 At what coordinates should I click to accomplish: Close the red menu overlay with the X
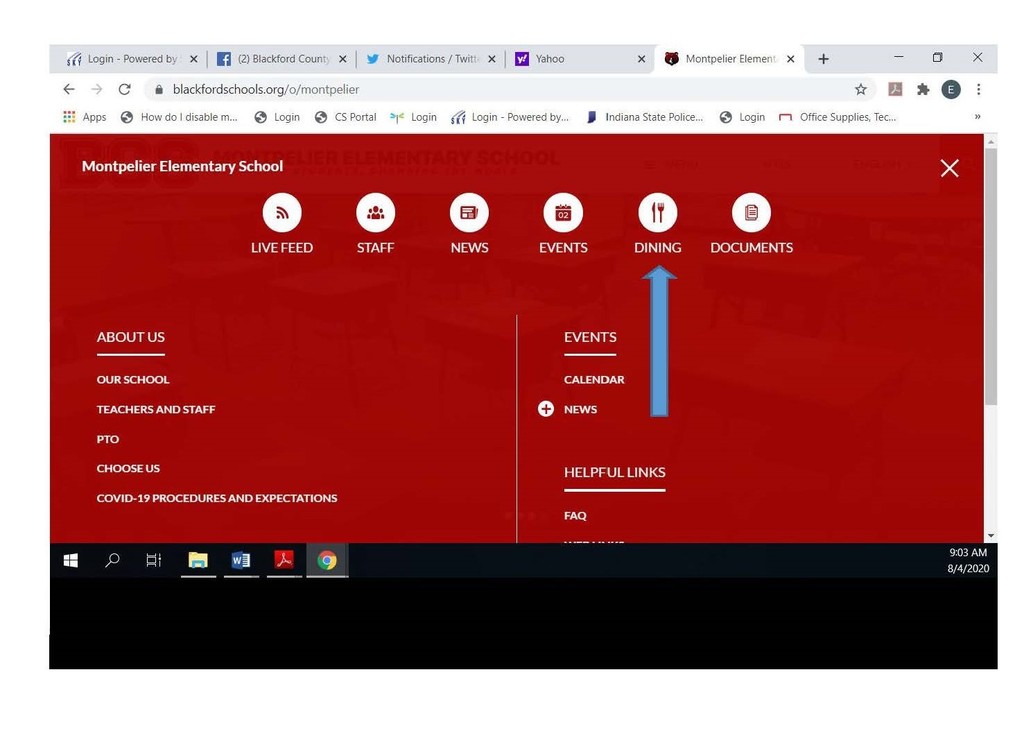[x=950, y=168]
